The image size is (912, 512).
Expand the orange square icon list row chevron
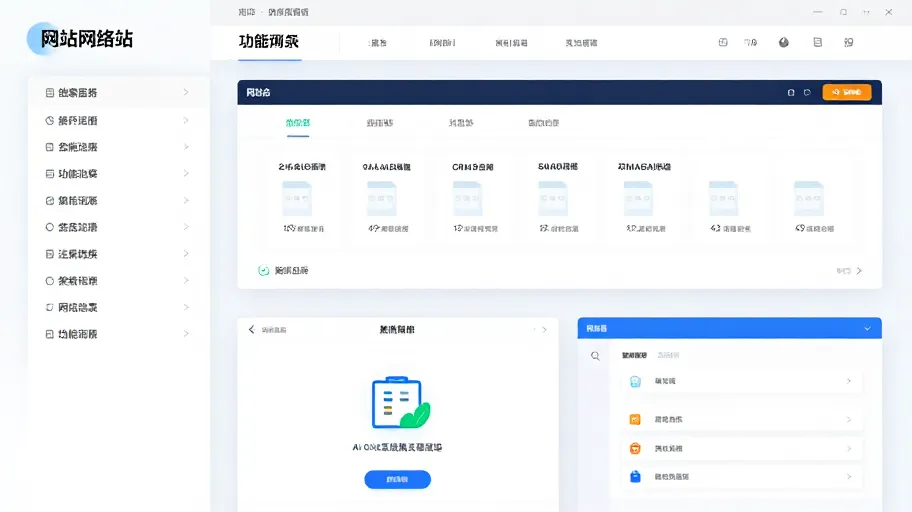849,419
